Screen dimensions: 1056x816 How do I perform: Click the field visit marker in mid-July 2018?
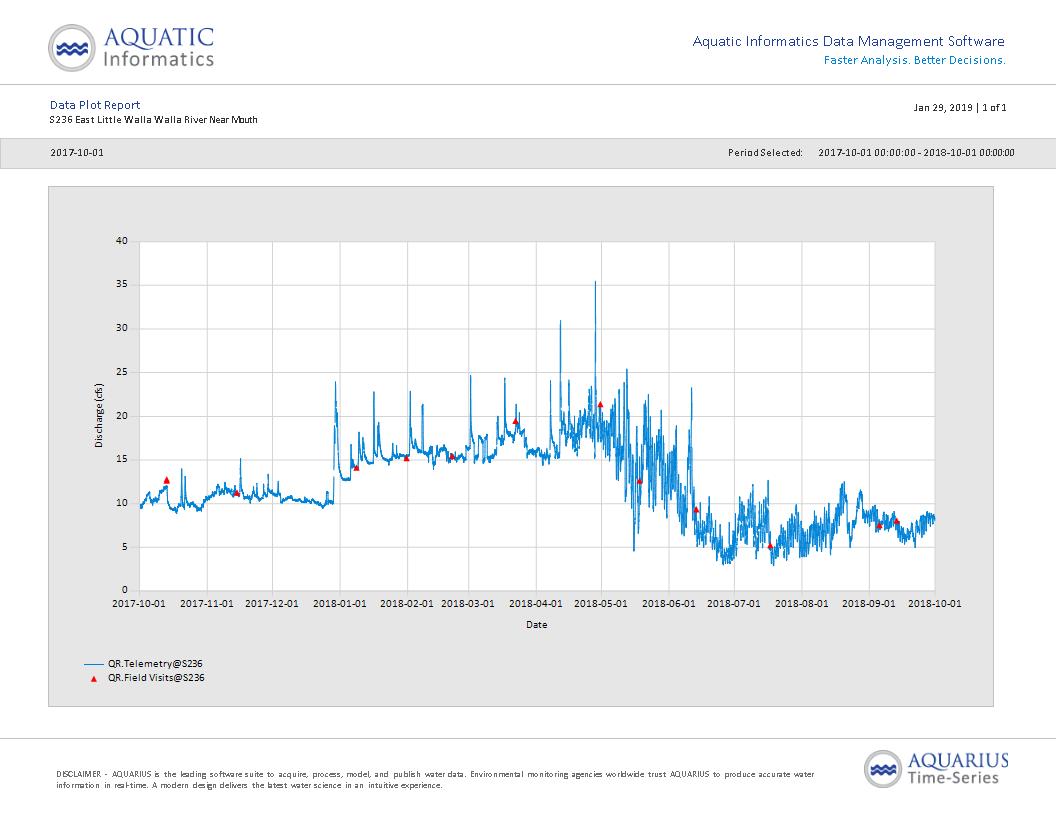point(770,546)
